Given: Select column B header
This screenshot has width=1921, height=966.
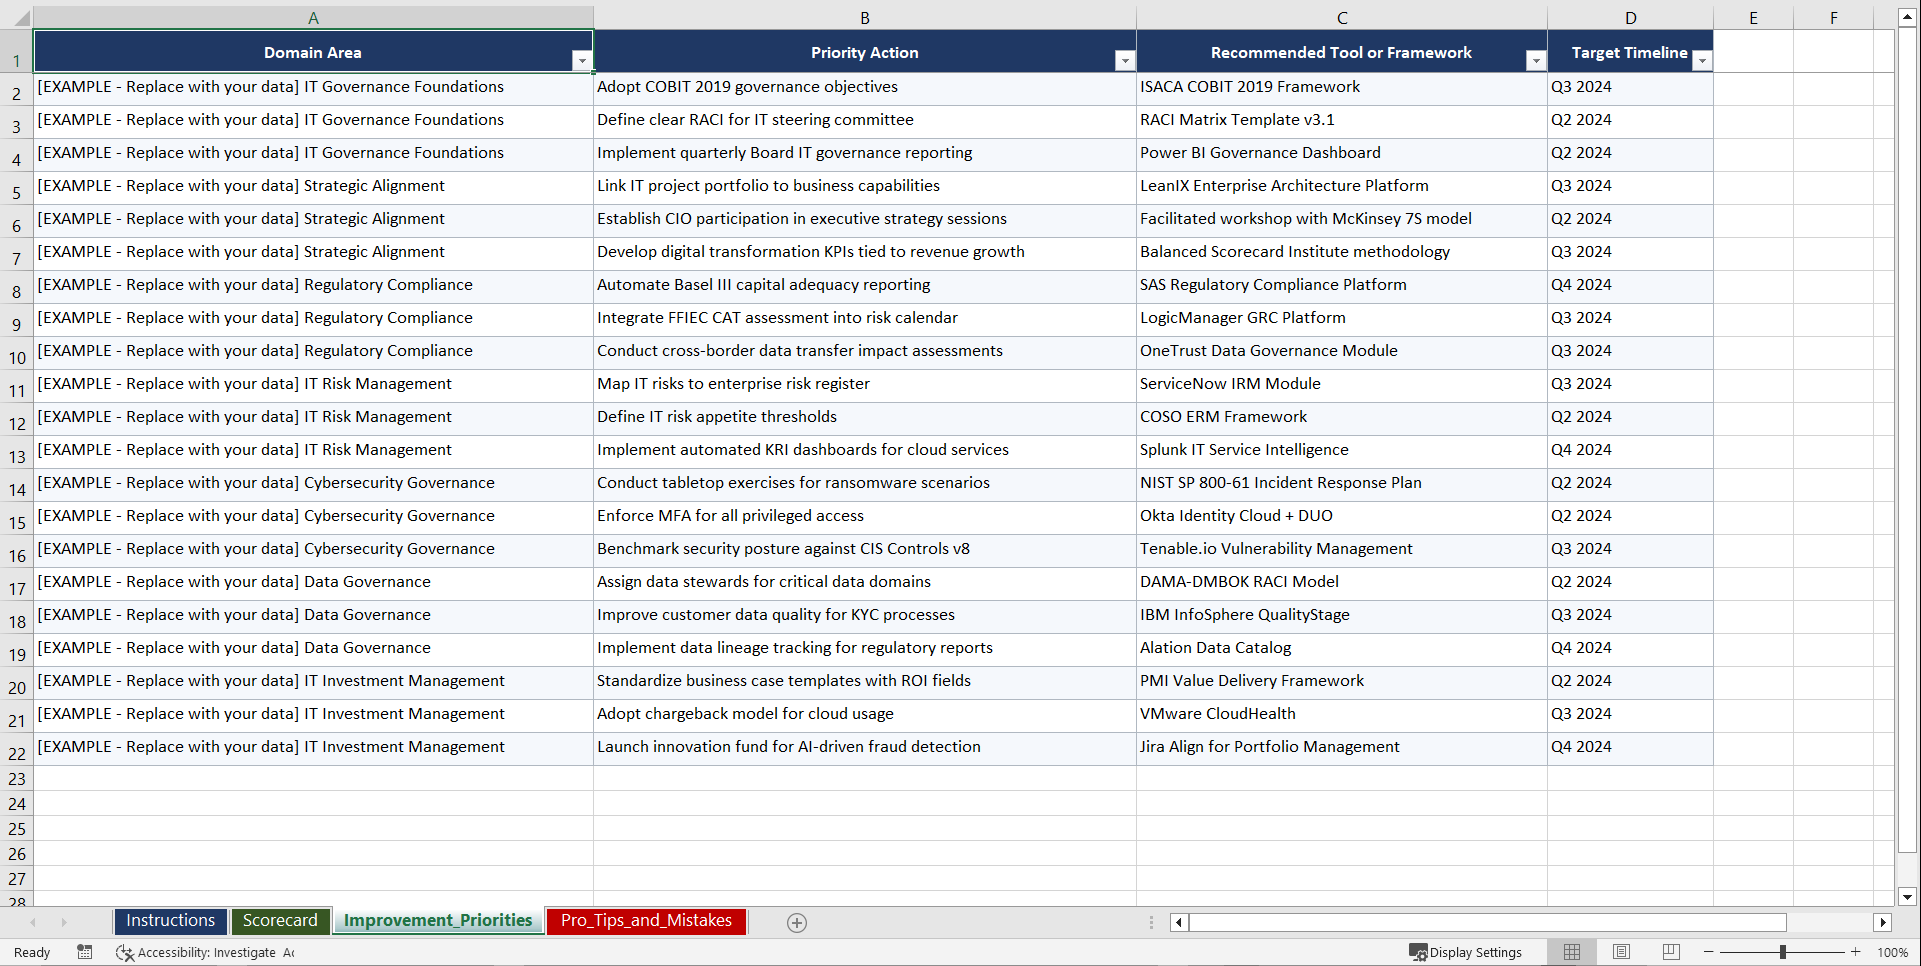Looking at the screenshot, I should tap(864, 16).
